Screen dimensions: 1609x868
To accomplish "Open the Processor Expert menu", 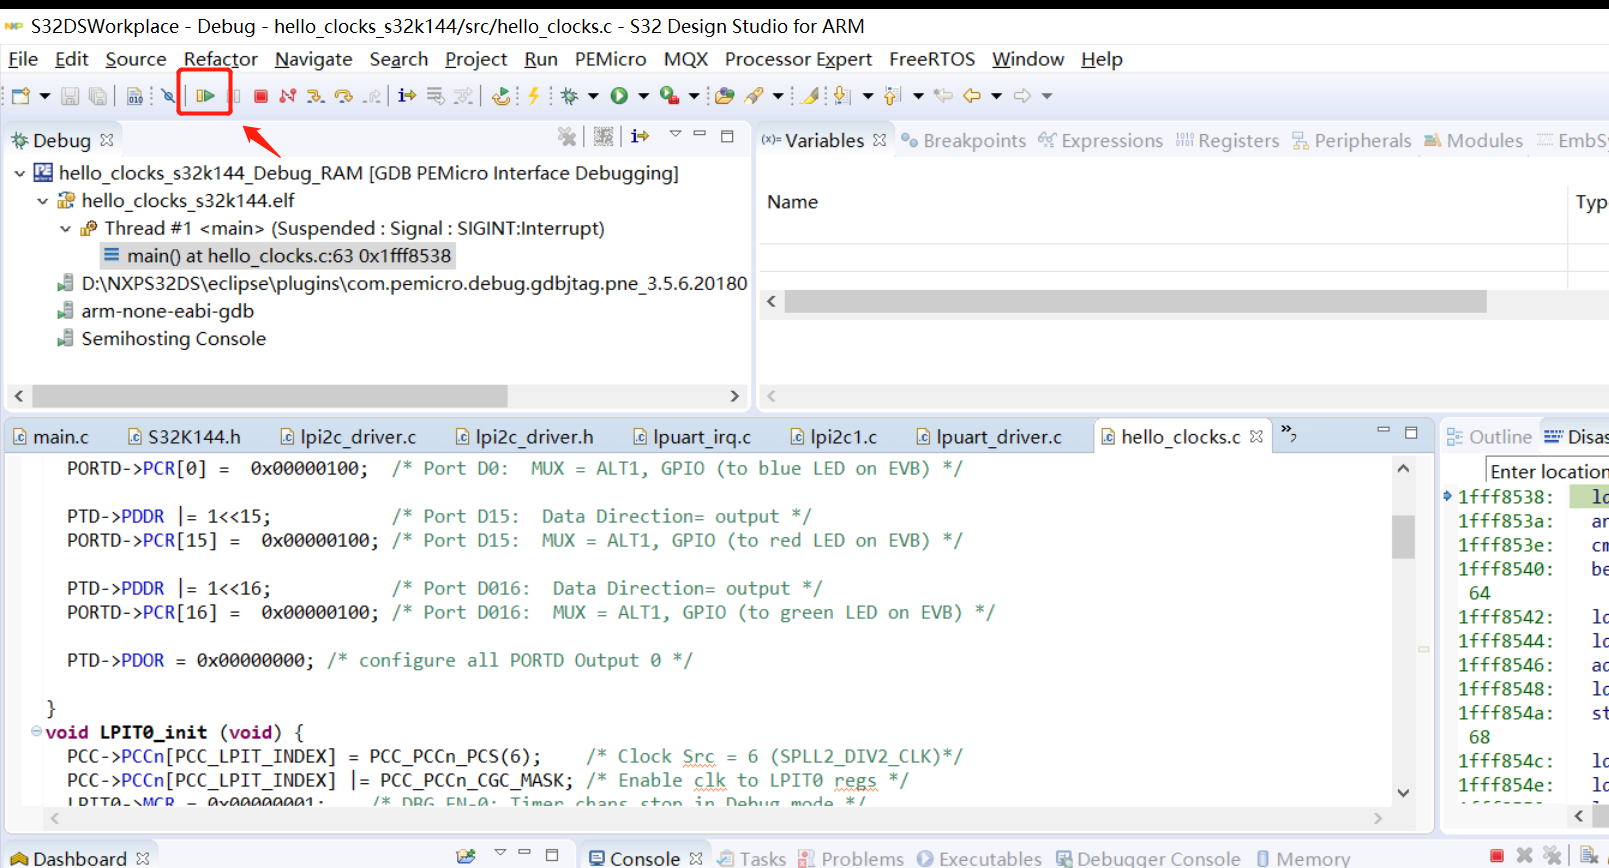I will coord(797,59).
